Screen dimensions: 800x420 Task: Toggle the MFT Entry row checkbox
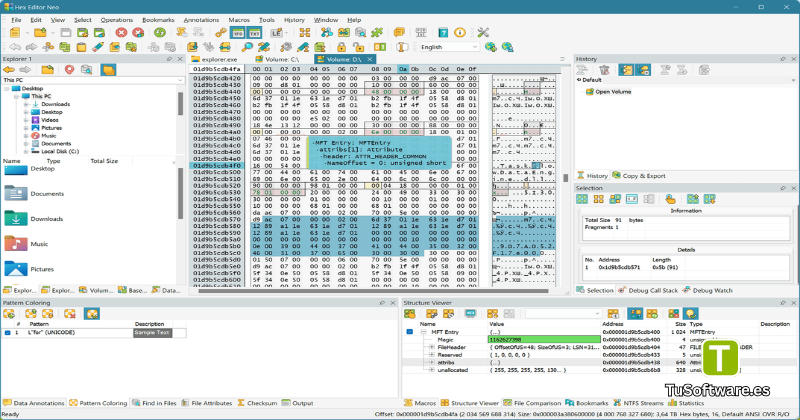tap(410, 332)
